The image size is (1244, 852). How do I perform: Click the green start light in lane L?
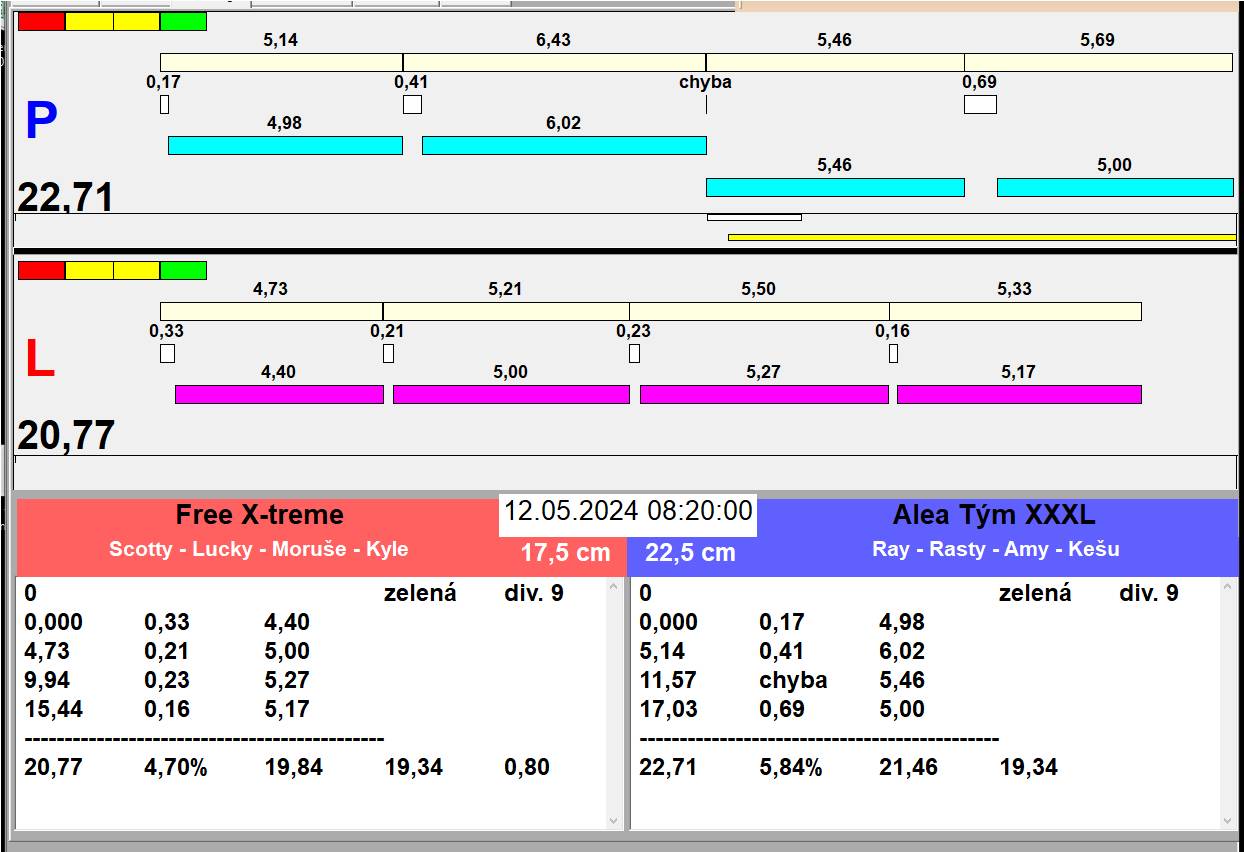[x=183, y=270]
